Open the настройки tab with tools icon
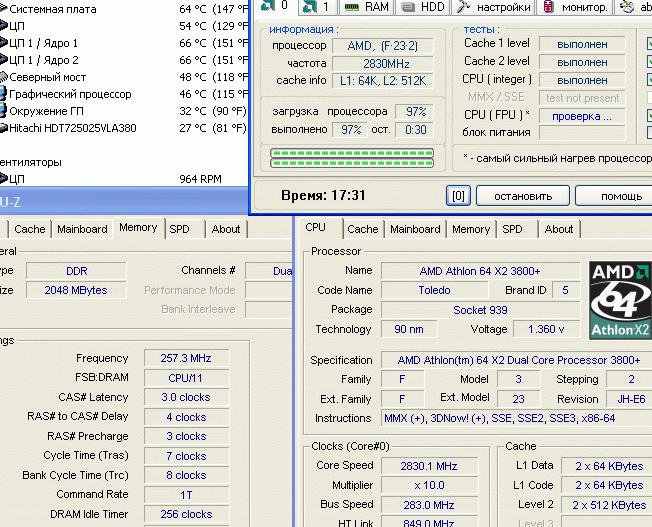 click(x=492, y=7)
